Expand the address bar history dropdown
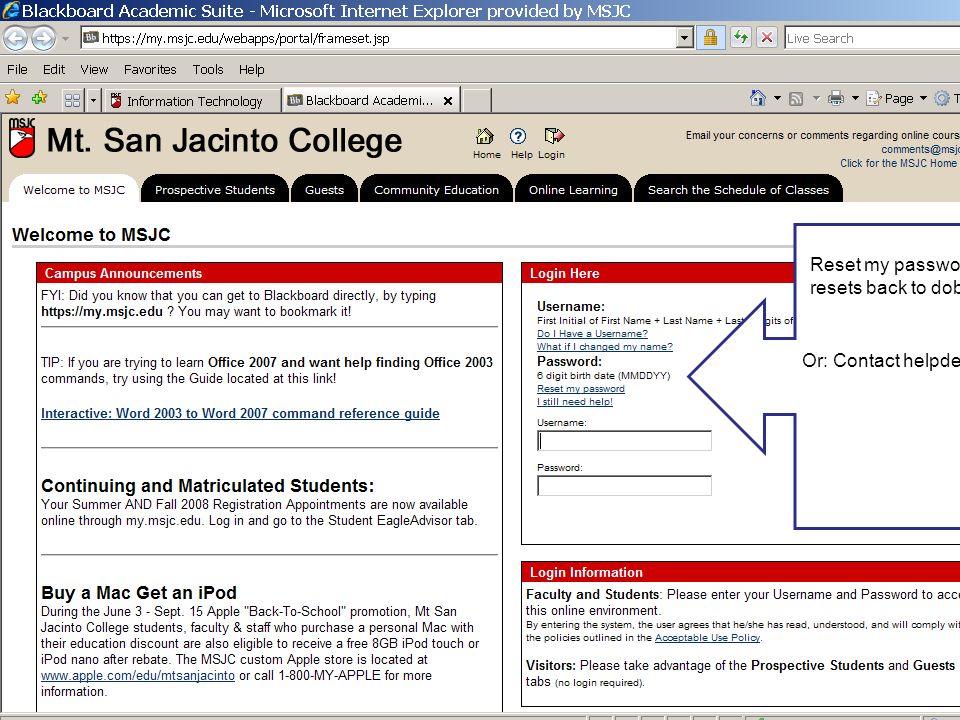Image resolution: width=960 pixels, height=720 pixels. [x=685, y=38]
